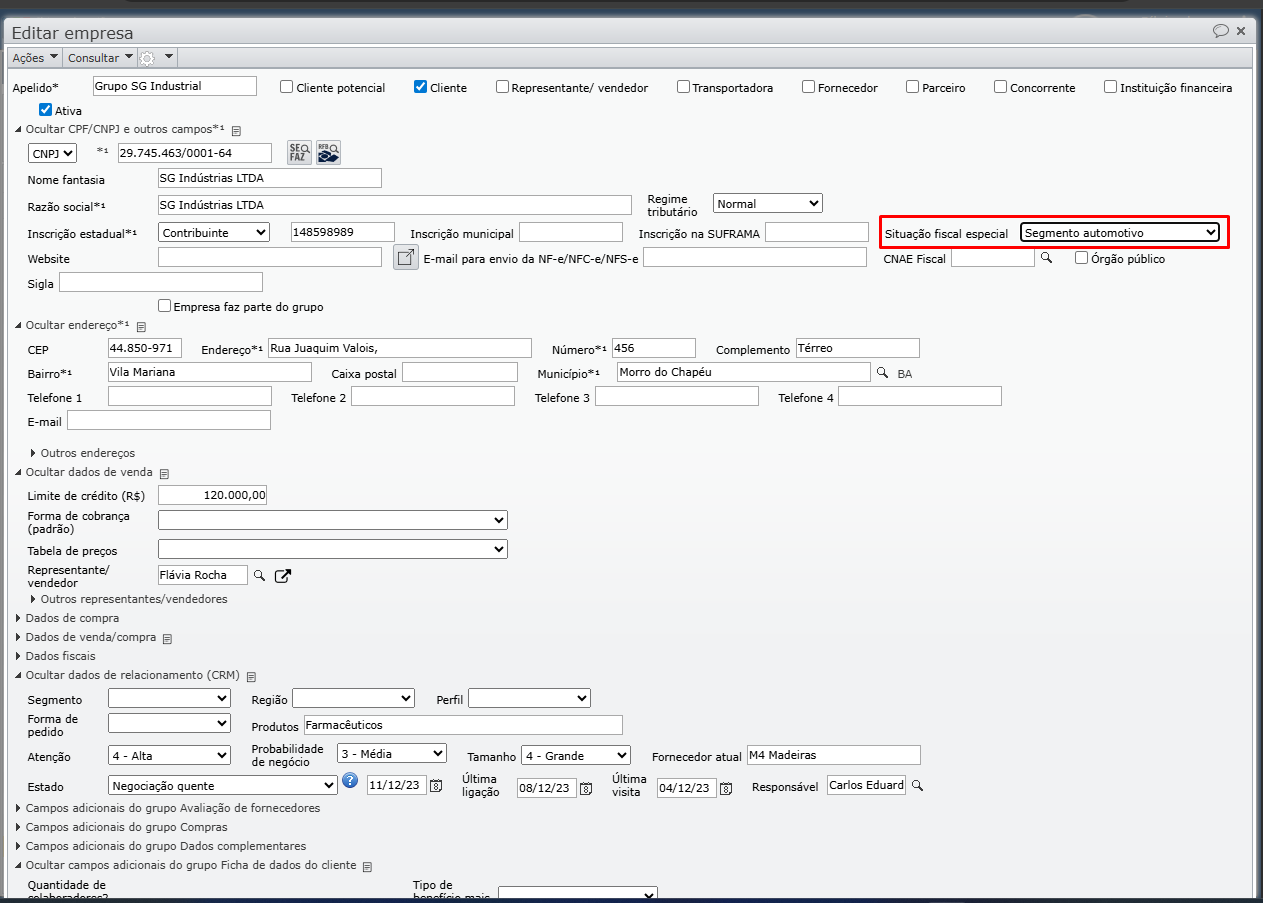Screen dimensions: 1263x903
Task: Uncheck the Ativa checkbox
Action: [x=45, y=110]
